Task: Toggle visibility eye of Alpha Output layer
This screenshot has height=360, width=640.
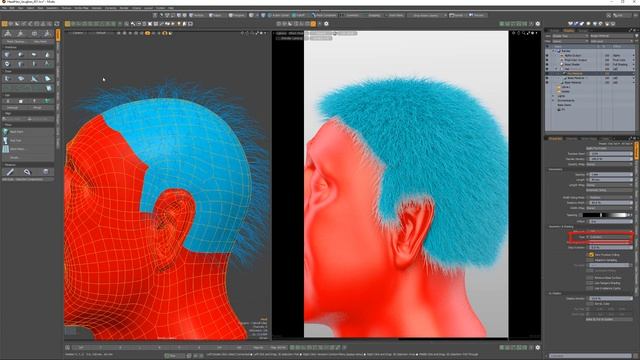Action: 547,56
